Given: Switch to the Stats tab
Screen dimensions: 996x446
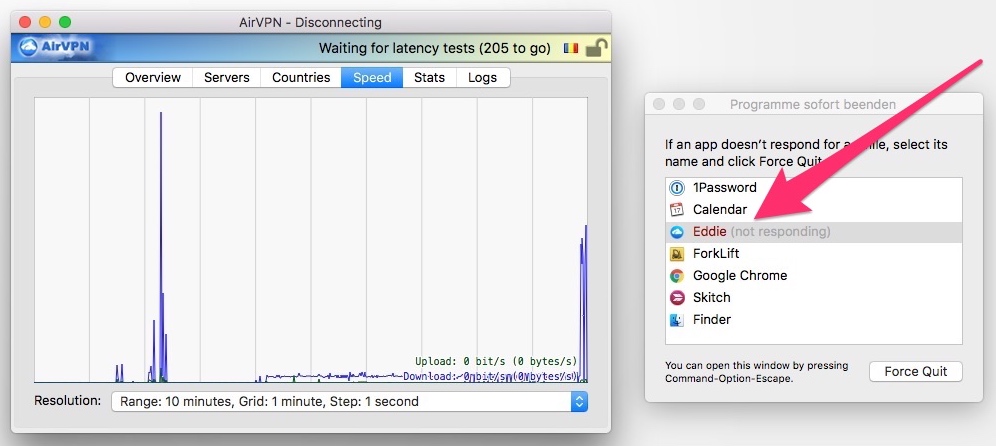Looking at the screenshot, I should click(429, 78).
